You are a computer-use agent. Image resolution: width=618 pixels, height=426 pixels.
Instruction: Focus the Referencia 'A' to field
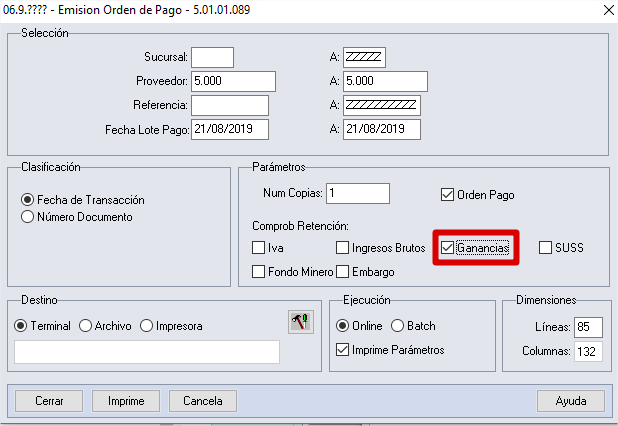click(x=382, y=106)
